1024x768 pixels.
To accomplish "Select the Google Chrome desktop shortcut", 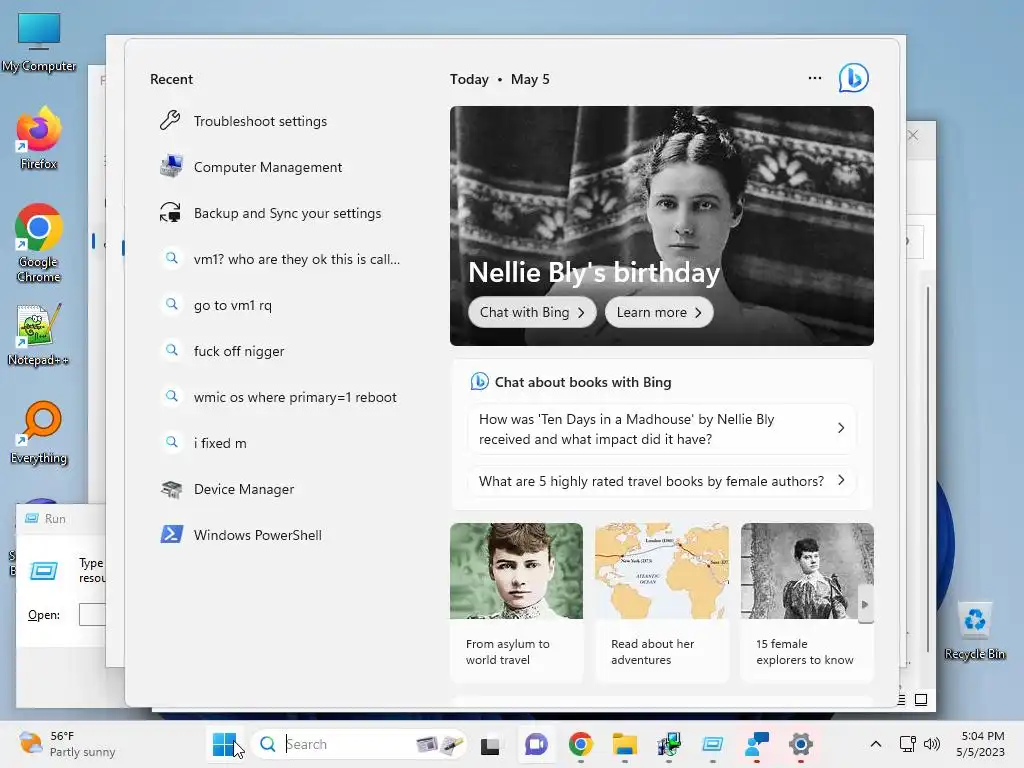I will (39, 243).
